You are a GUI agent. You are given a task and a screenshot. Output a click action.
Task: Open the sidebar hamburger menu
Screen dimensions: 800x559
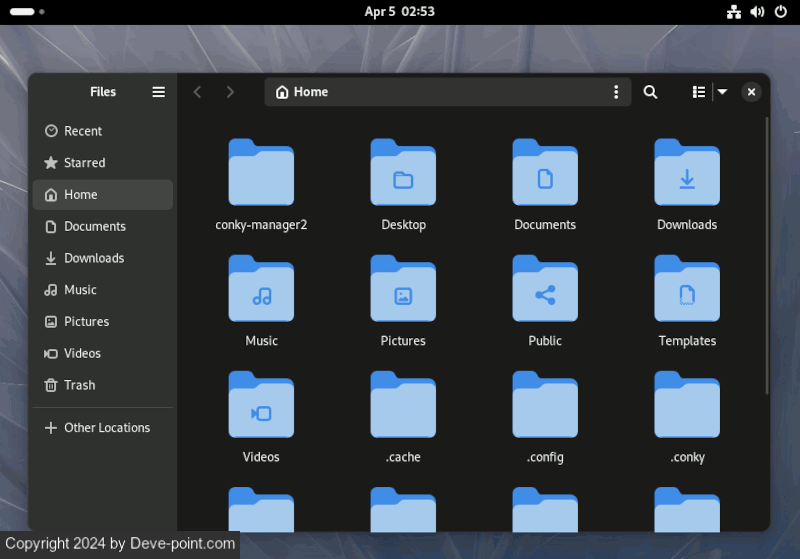[x=158, y=92]
